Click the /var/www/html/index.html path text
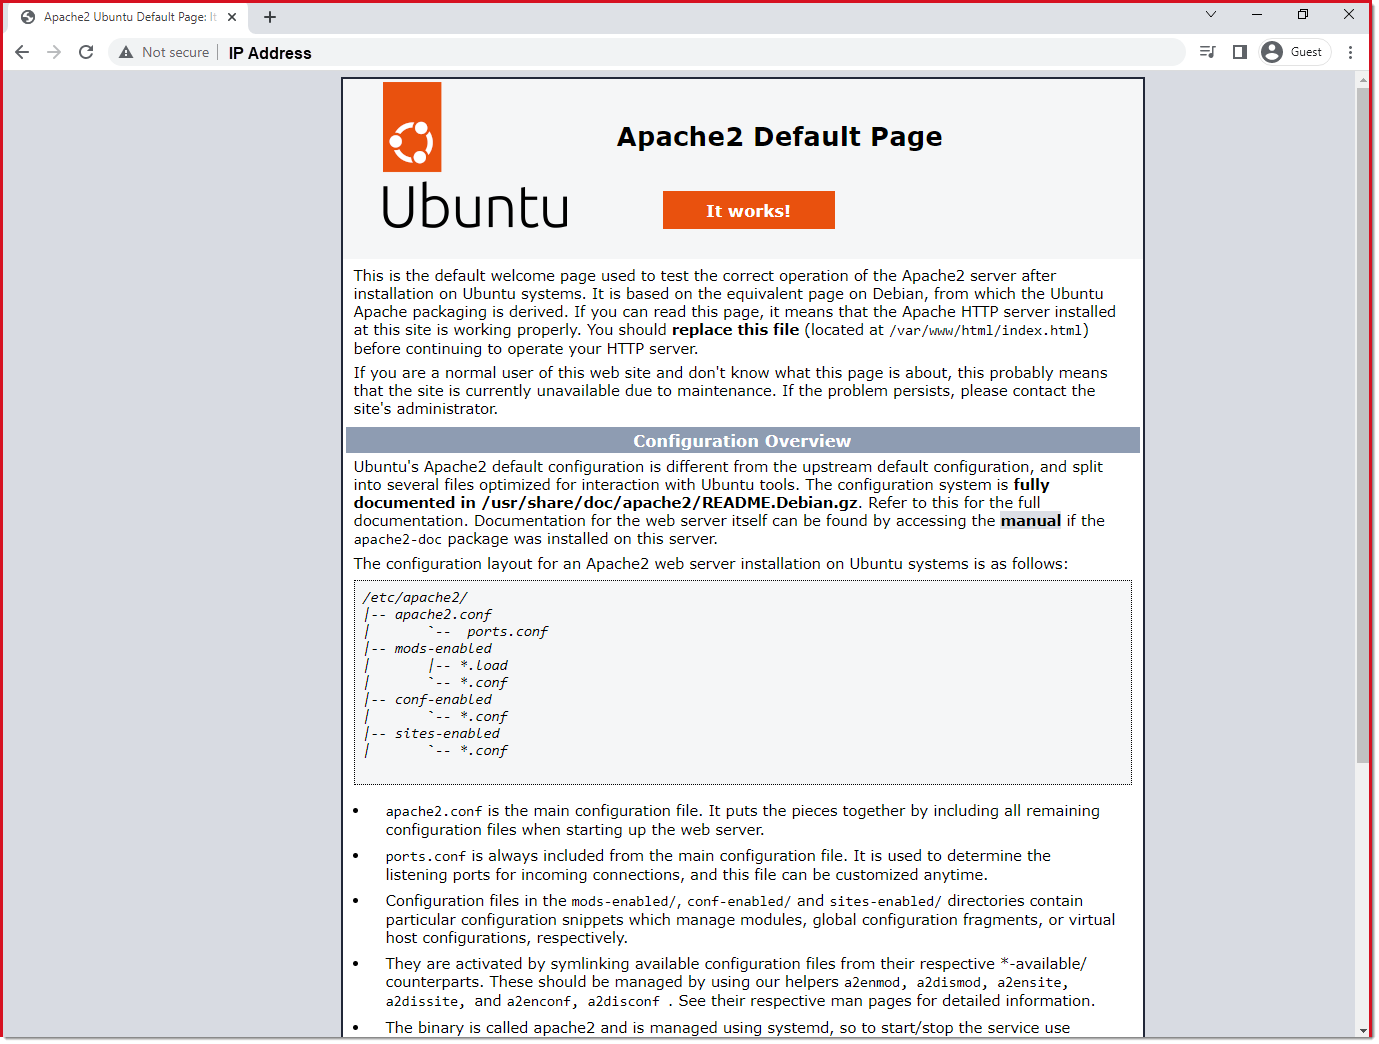This screenshot has height=1044, width=1379. [x=985, y=331]
